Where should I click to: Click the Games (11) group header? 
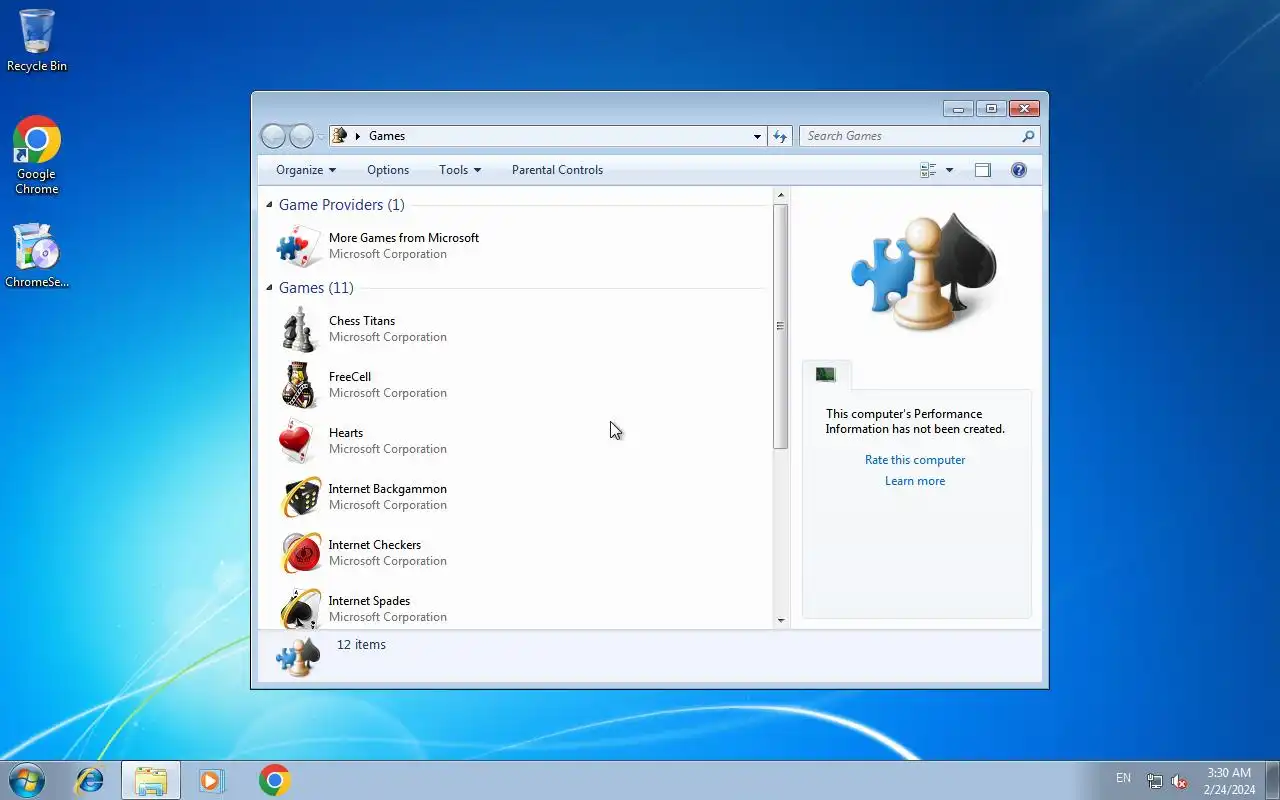coord(316,288)
